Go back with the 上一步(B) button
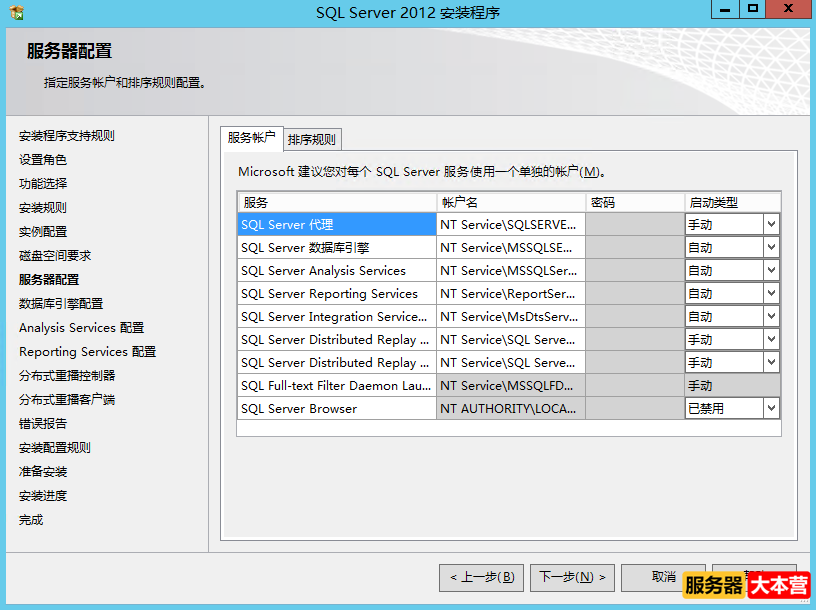 pos(481,577)
